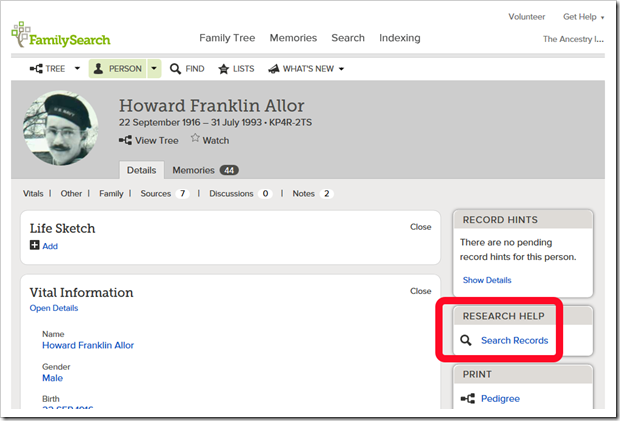Click The Ancestry I... account name
The height and width of the screenshot is (421, 620).
pyautogui.click(x=573, y=39)
